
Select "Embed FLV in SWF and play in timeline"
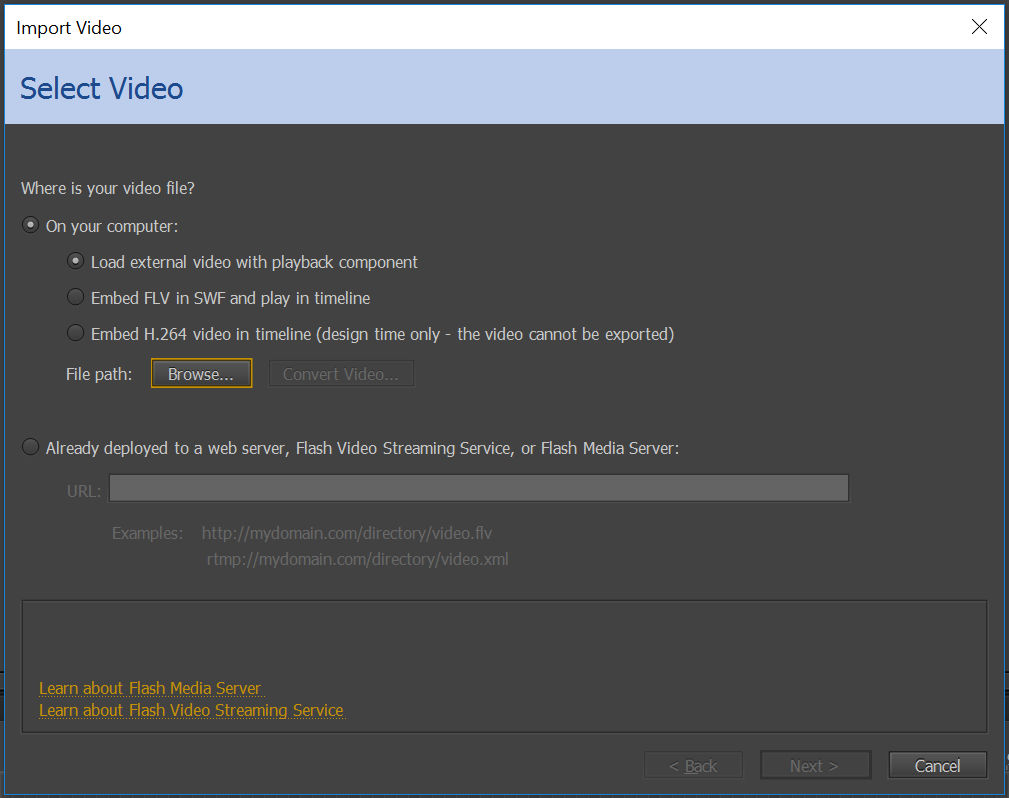pos(76,296)
